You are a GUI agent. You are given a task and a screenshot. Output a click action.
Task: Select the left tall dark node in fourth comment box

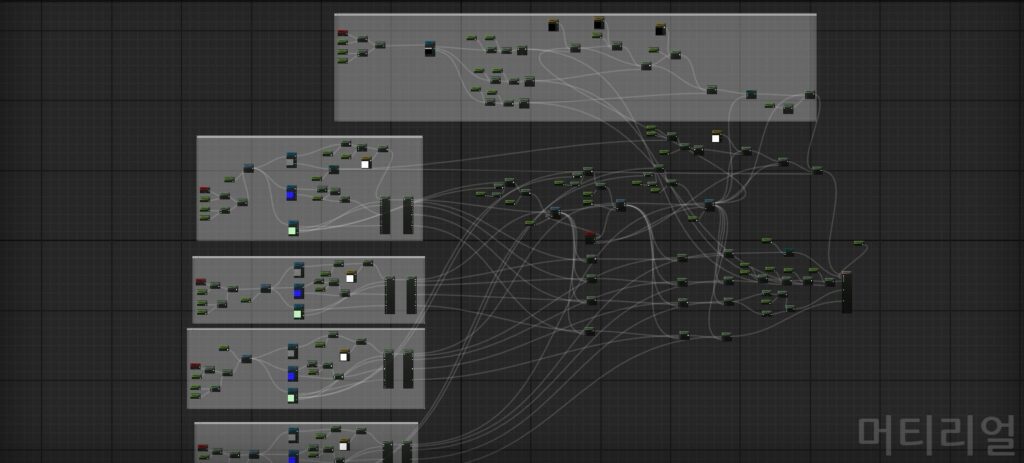(x=389, y=370)
